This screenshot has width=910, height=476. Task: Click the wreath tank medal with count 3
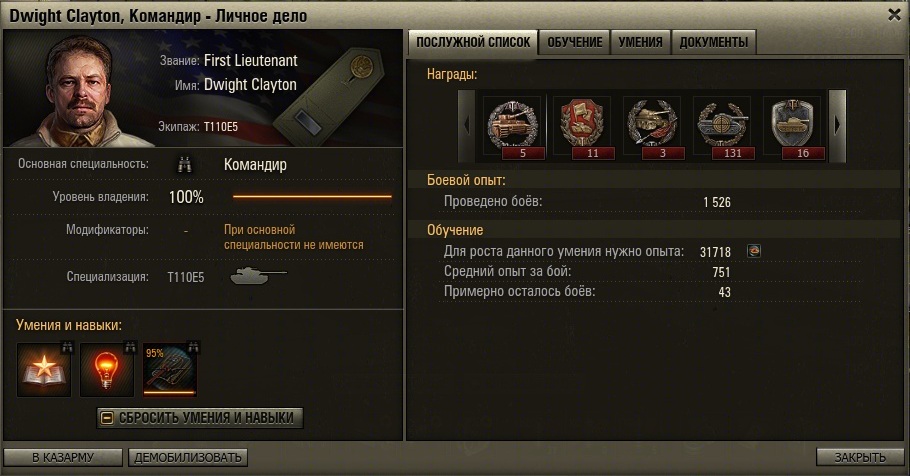click(x=653, y=127)
